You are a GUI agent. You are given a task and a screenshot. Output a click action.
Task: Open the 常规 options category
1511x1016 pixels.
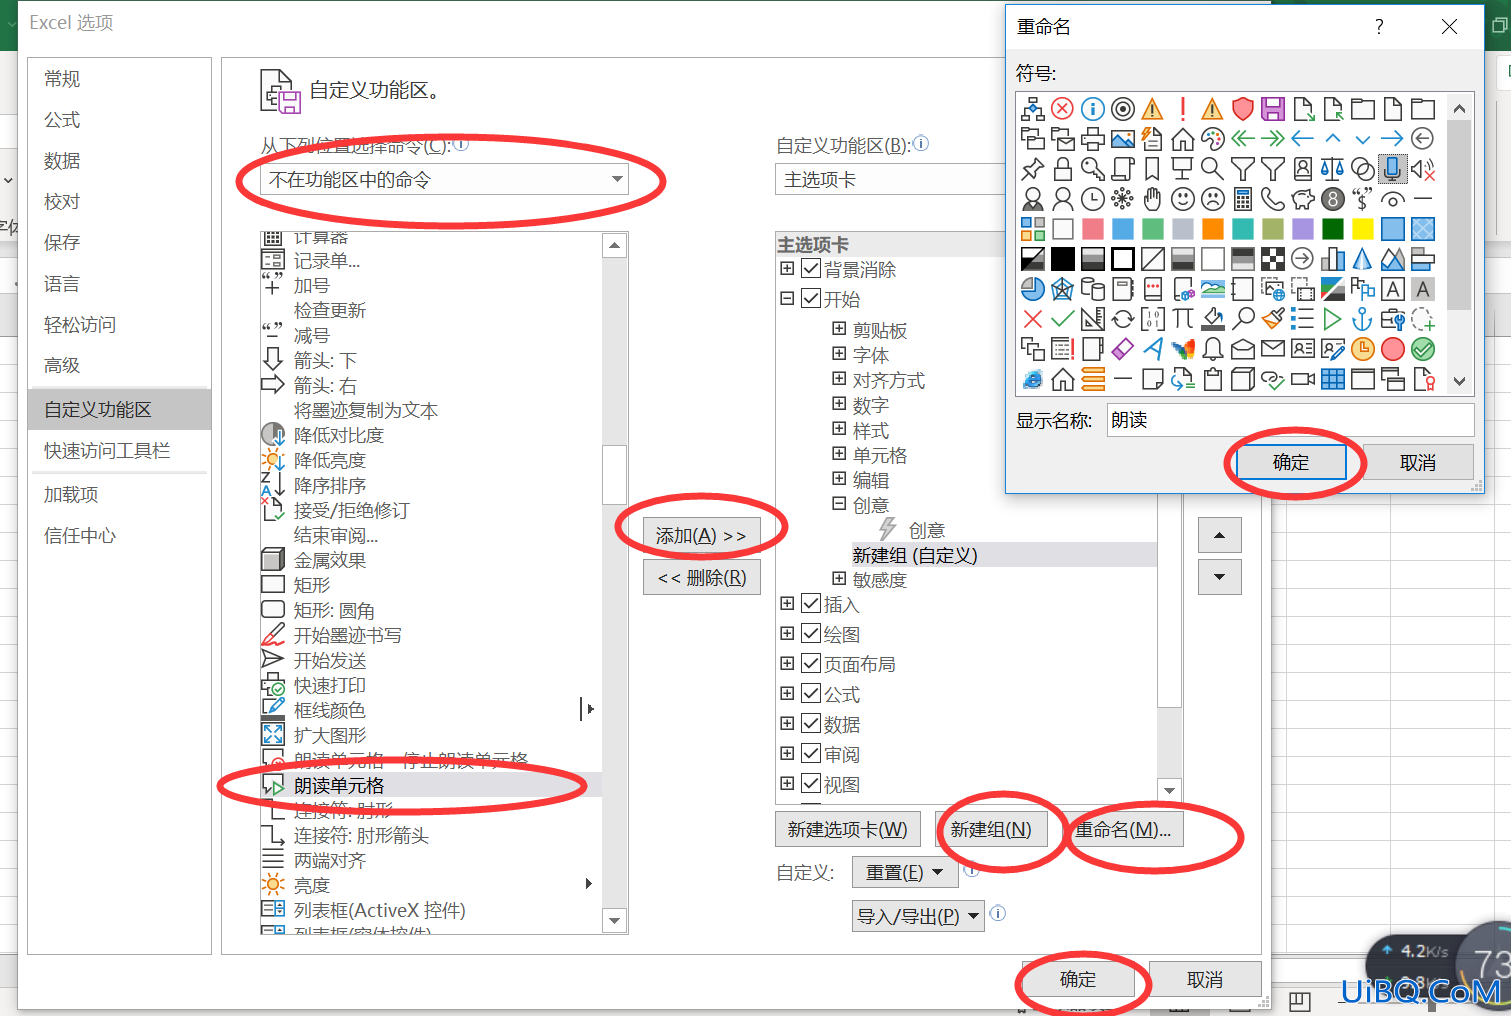click(x=120, y=79)
